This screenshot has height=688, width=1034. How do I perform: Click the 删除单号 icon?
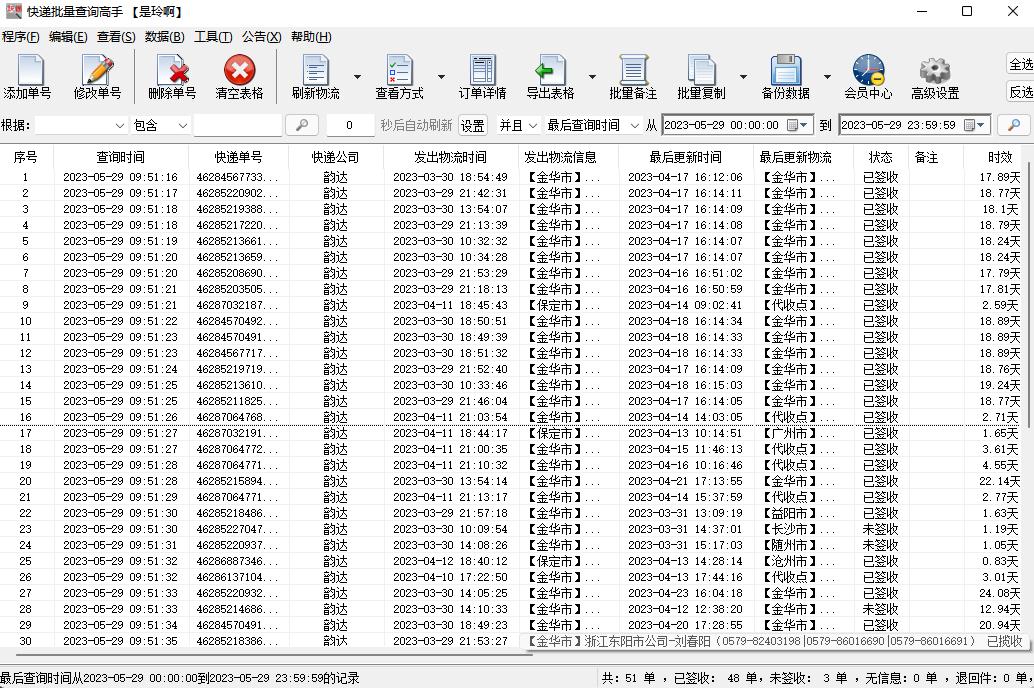point(172,70)
